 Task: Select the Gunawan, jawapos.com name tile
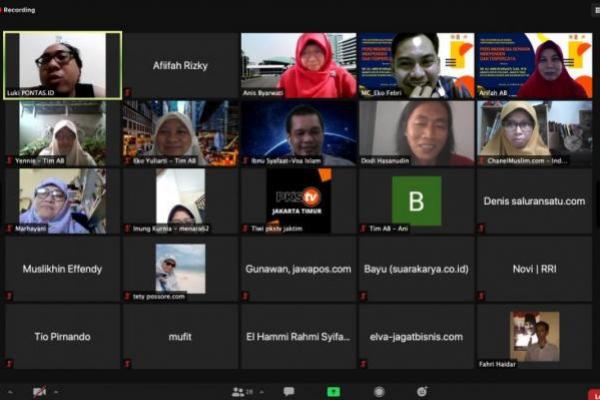(299, 269)
